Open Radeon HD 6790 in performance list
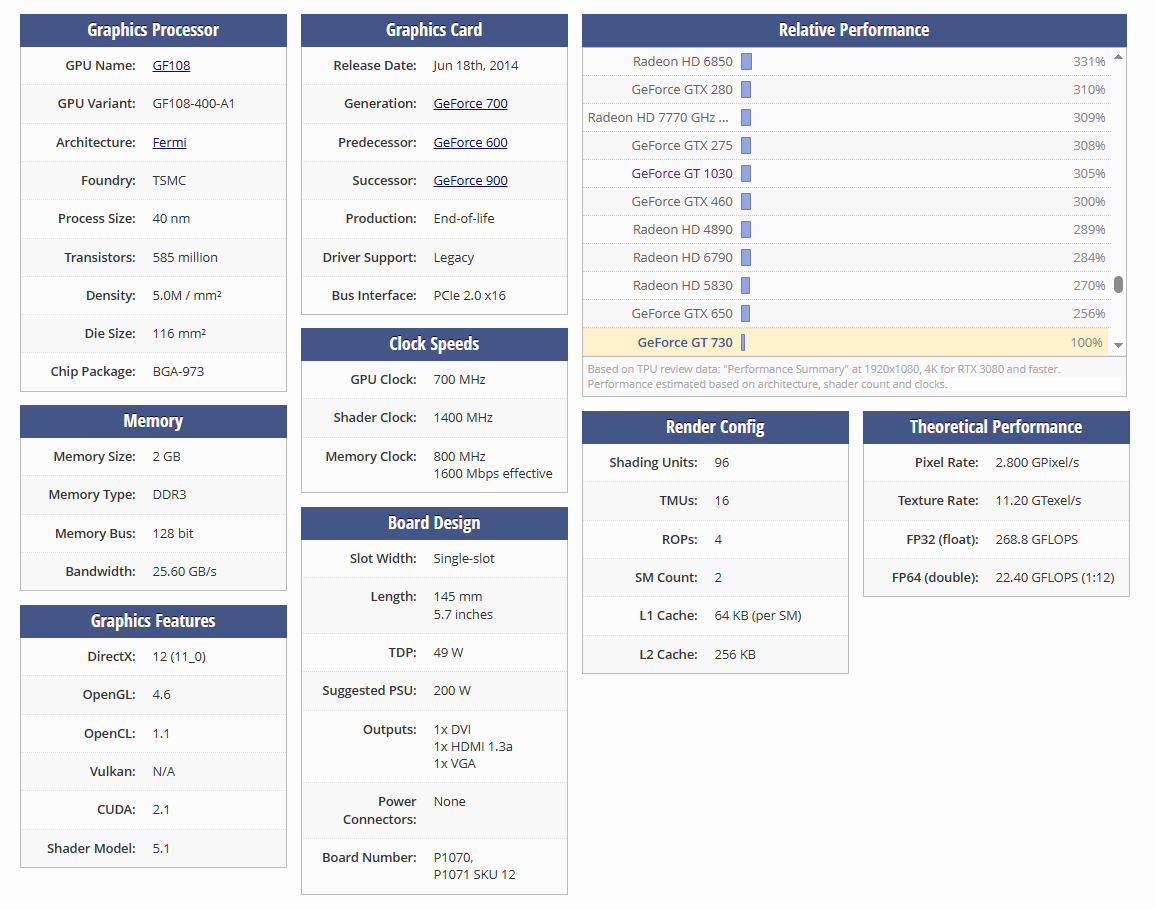Viewport: 1155px width, 909px height. 682,258
